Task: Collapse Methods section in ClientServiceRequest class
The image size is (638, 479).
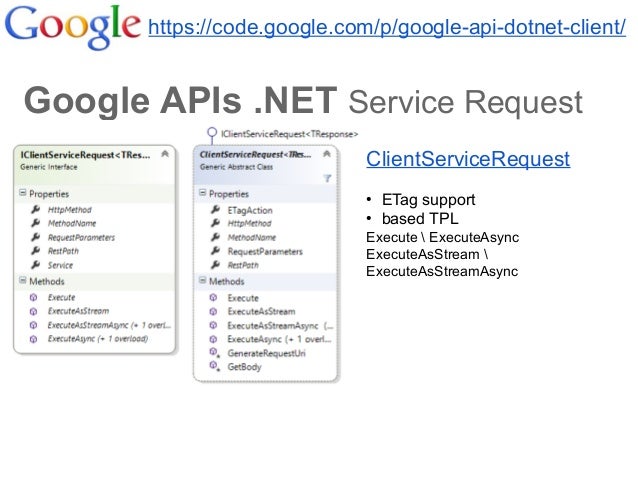Action: click(x=203, y=280)
